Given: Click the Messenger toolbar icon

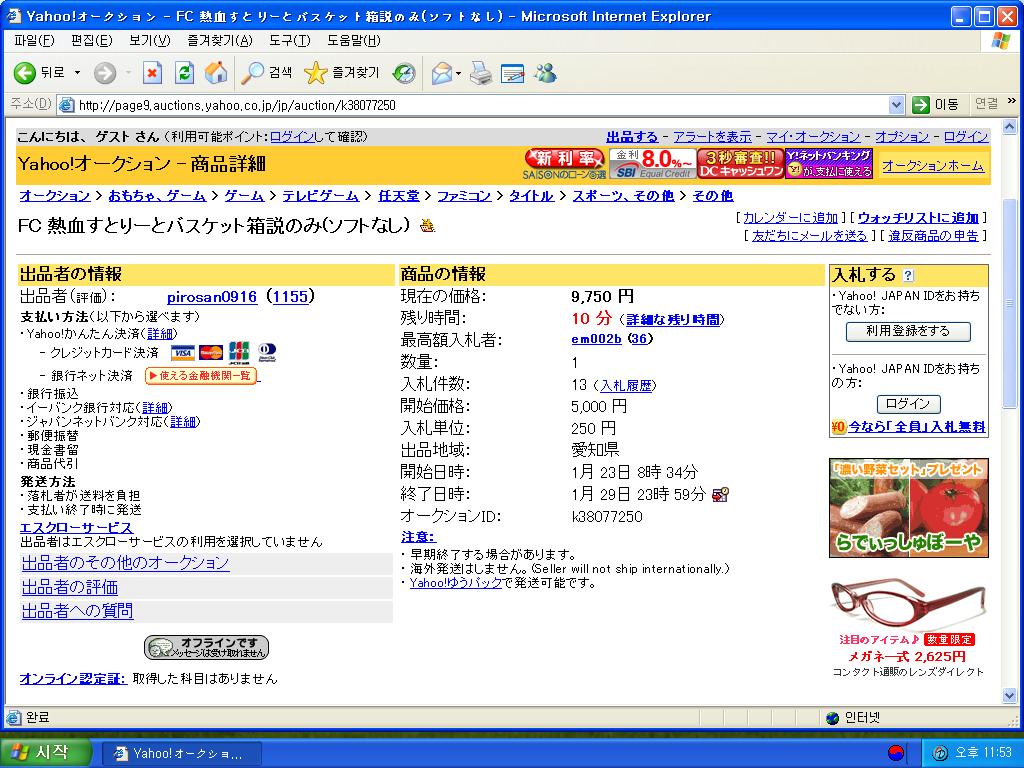Looking at the screenshot, I should click(x=545, y=73).
